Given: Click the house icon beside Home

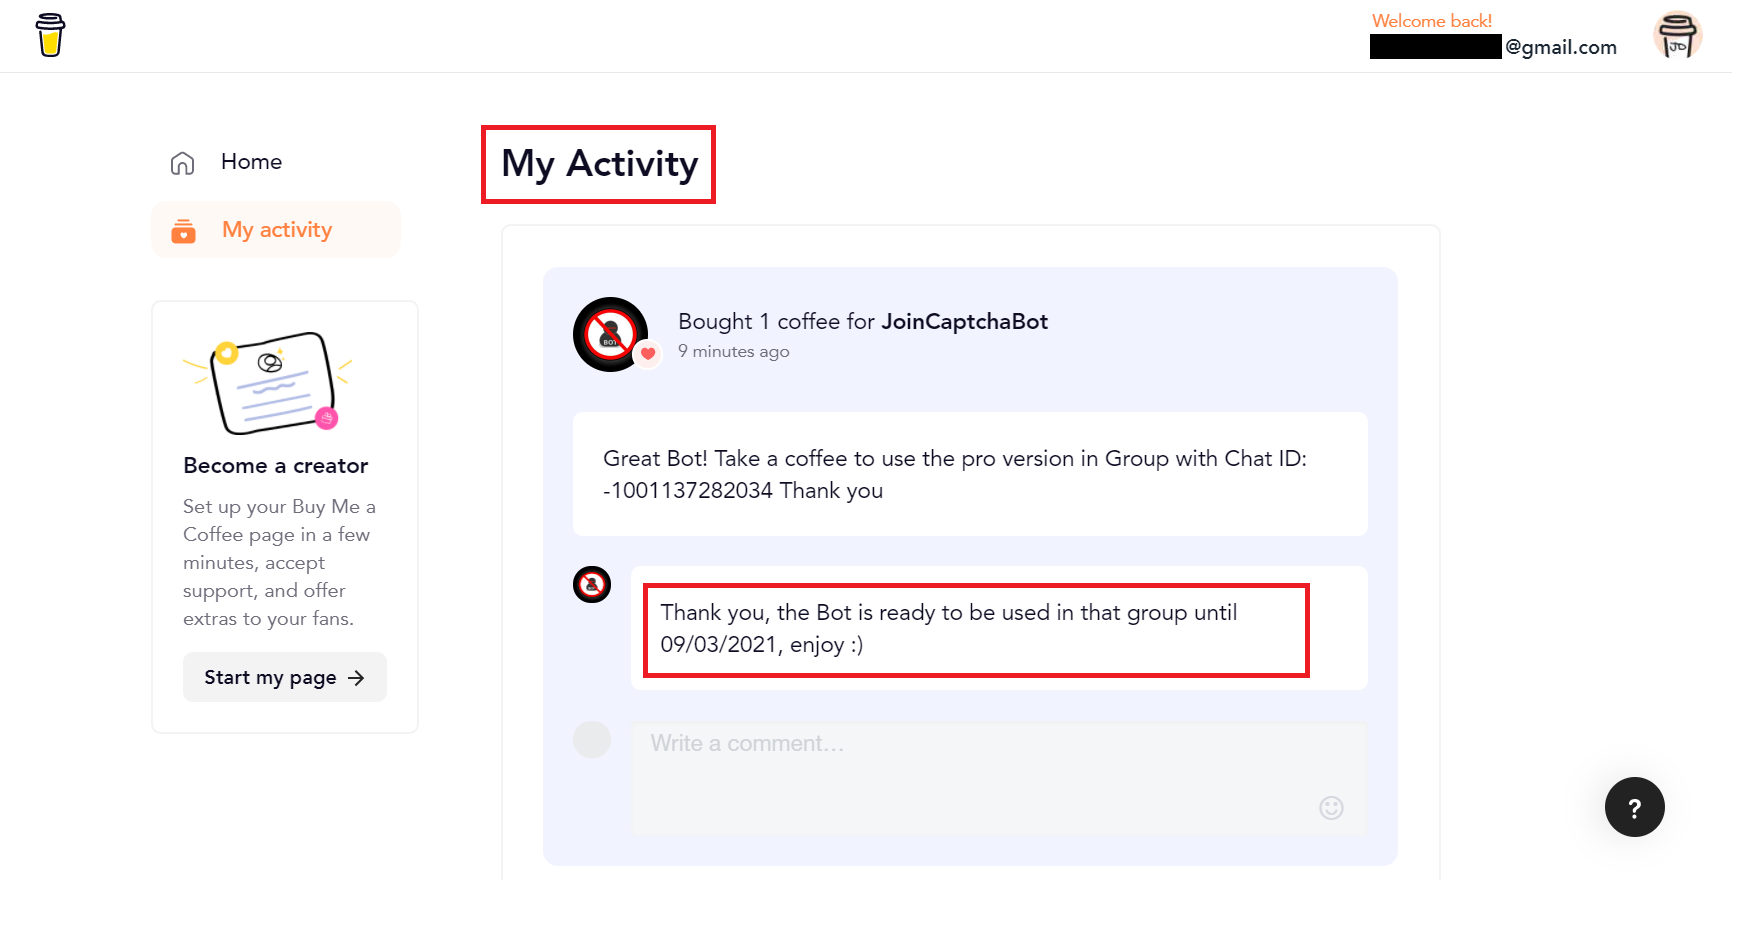Looking at the screenshot, I should (183, 163).
